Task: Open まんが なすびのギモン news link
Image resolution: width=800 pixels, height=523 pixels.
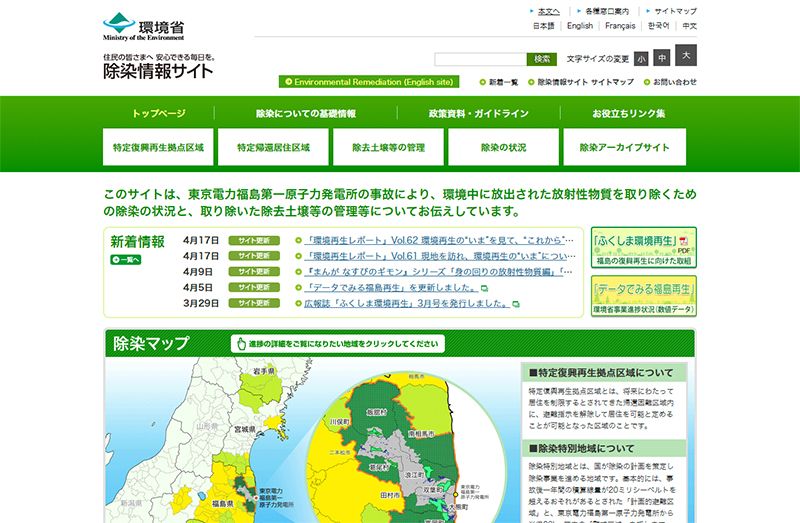Action: click(439, 272)
